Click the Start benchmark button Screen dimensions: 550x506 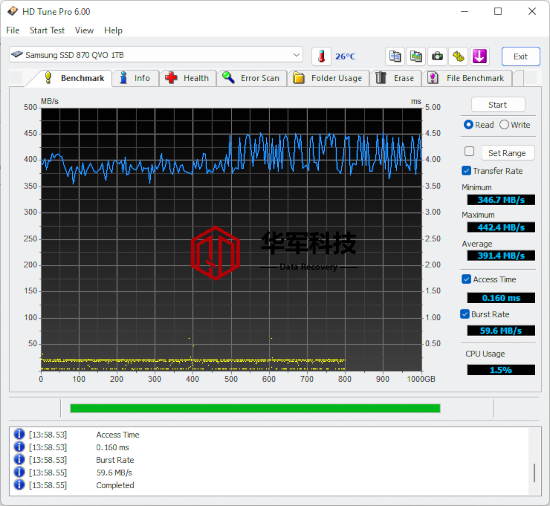click(x=498, y=104)
